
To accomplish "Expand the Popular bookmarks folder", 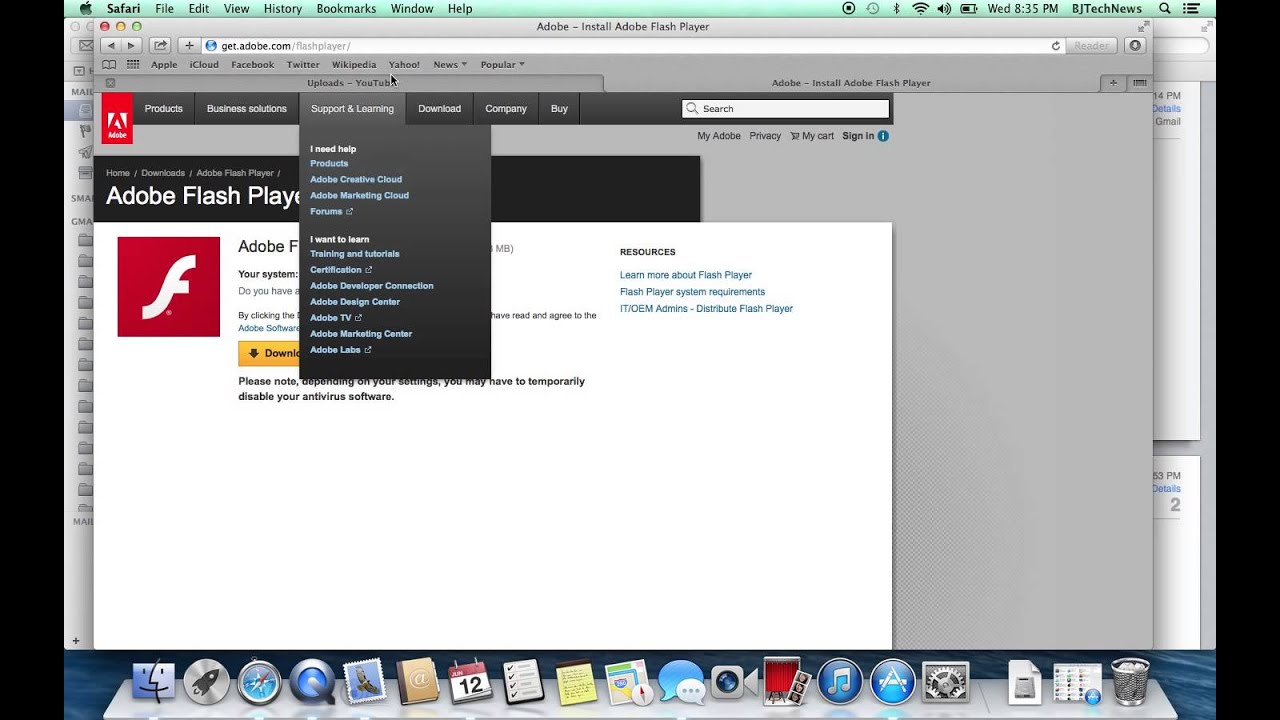I will coord(502,64).
